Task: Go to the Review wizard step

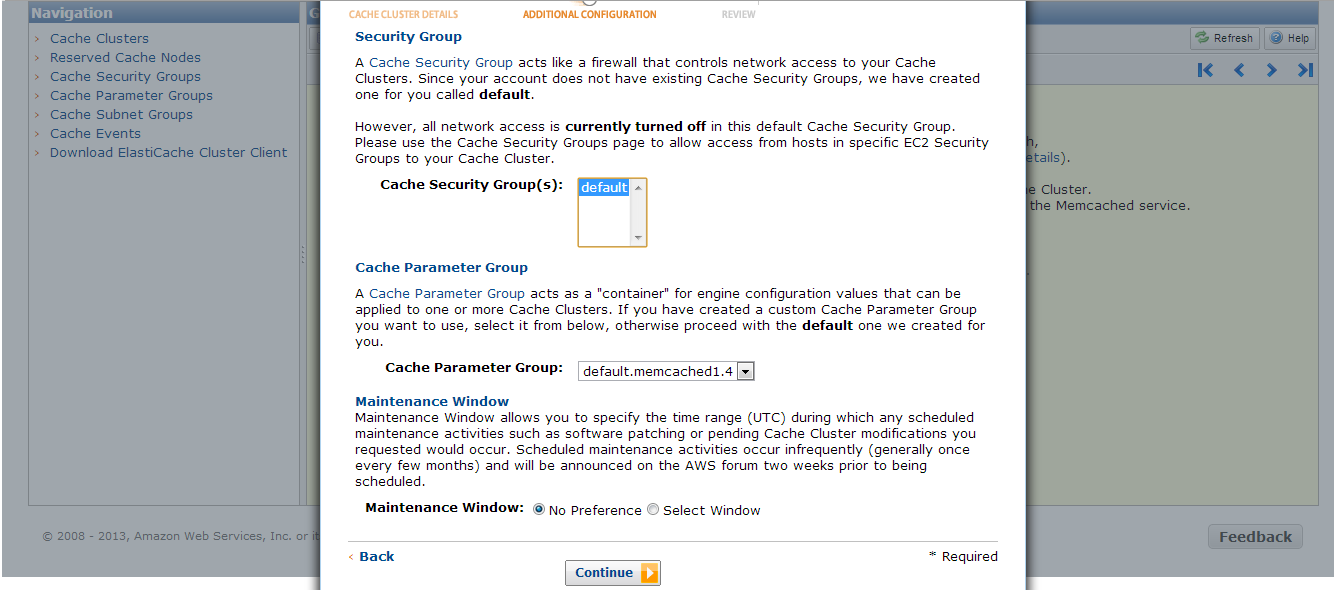Action: [x=738, y=14]
